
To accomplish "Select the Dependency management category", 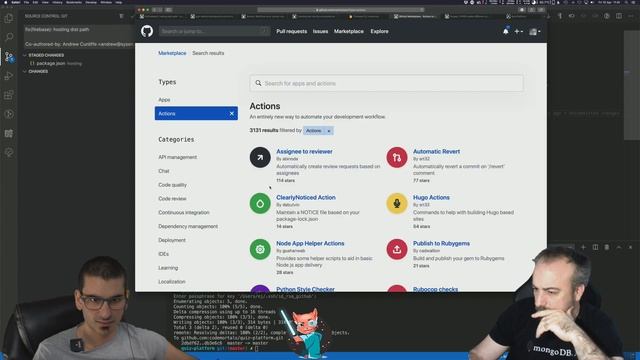I will [x=188, y=227].
